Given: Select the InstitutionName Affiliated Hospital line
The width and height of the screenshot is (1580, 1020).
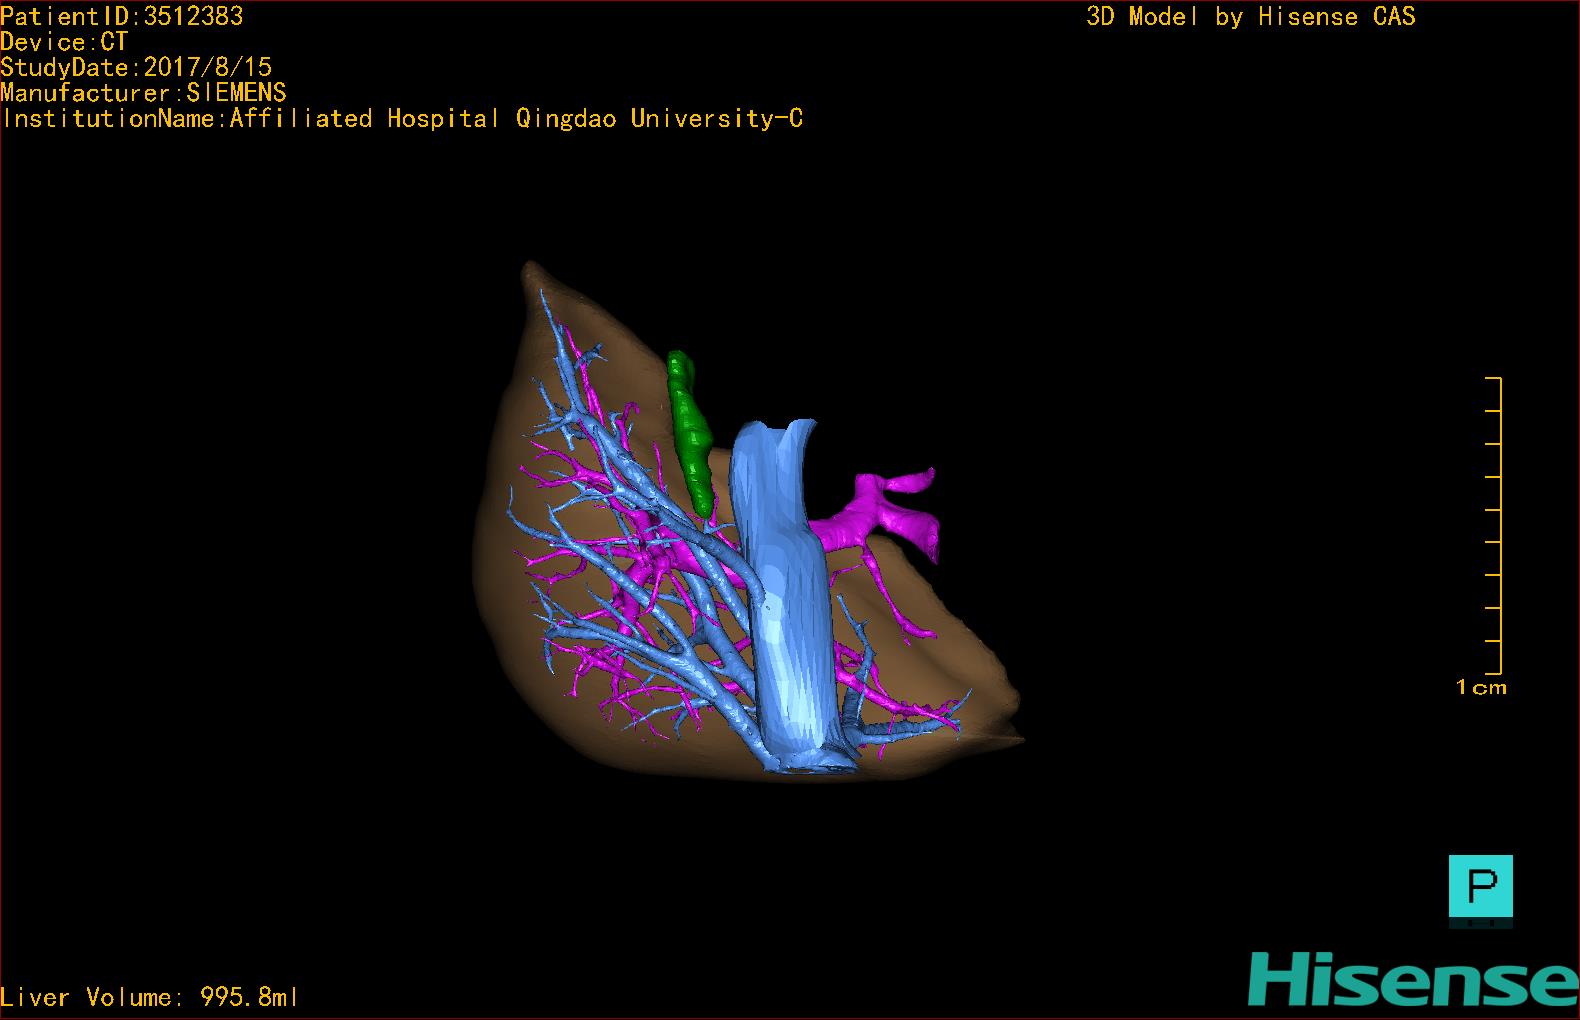Looking at the screenshot, I should click(x=402, y=118).
